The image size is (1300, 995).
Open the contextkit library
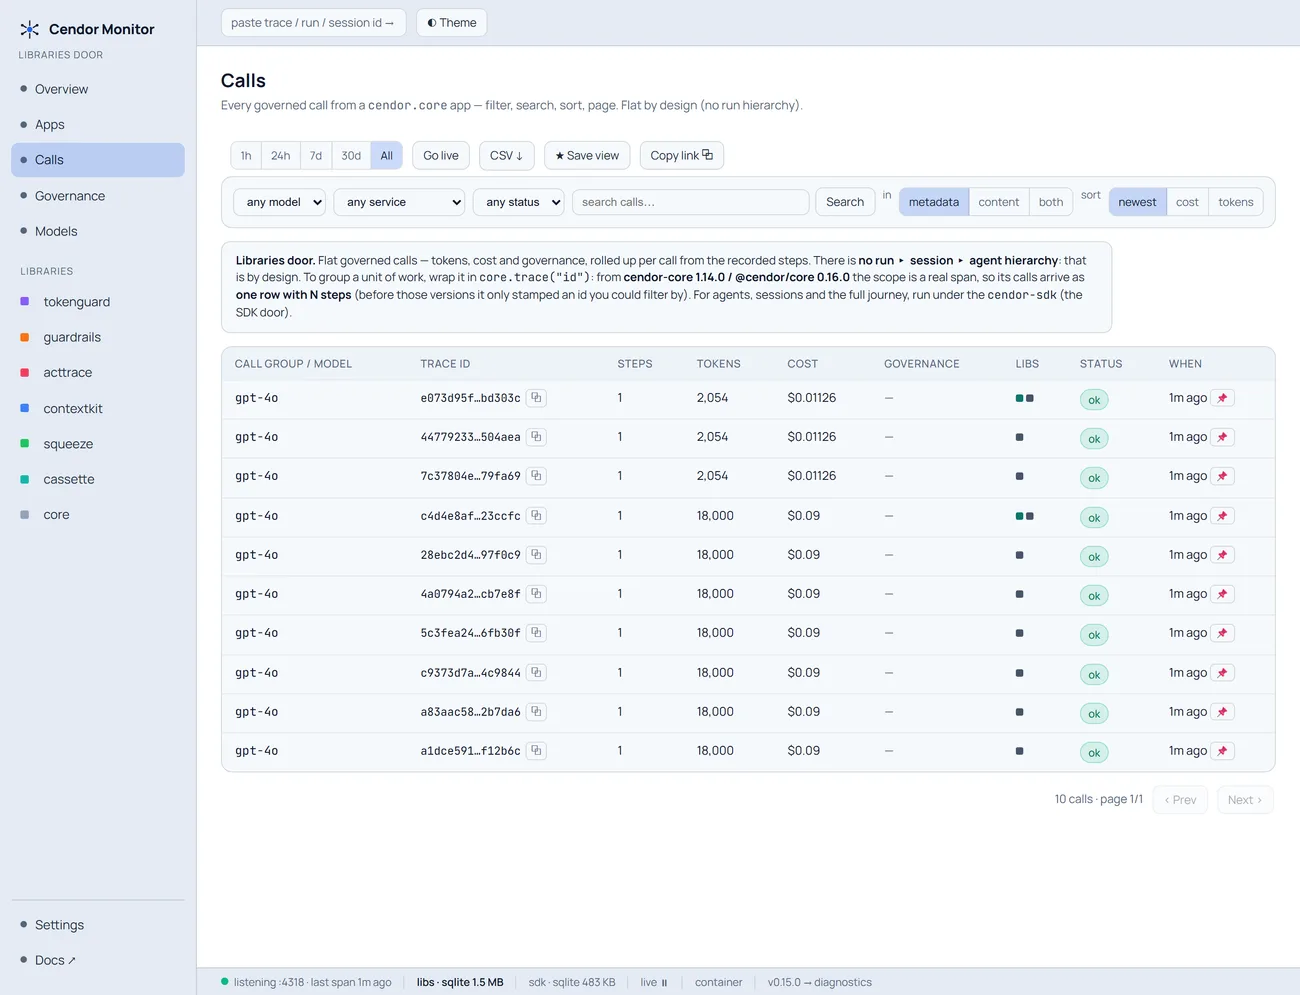[x=98, y=409]
